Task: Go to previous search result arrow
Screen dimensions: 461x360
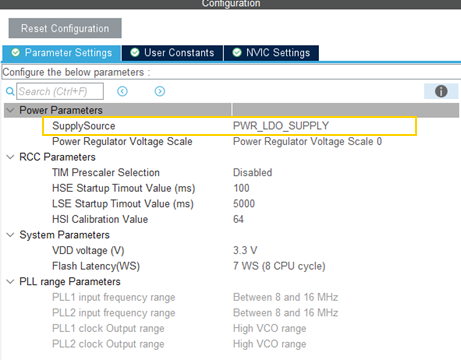Action: pyautogui.click(x=122, y=91)
